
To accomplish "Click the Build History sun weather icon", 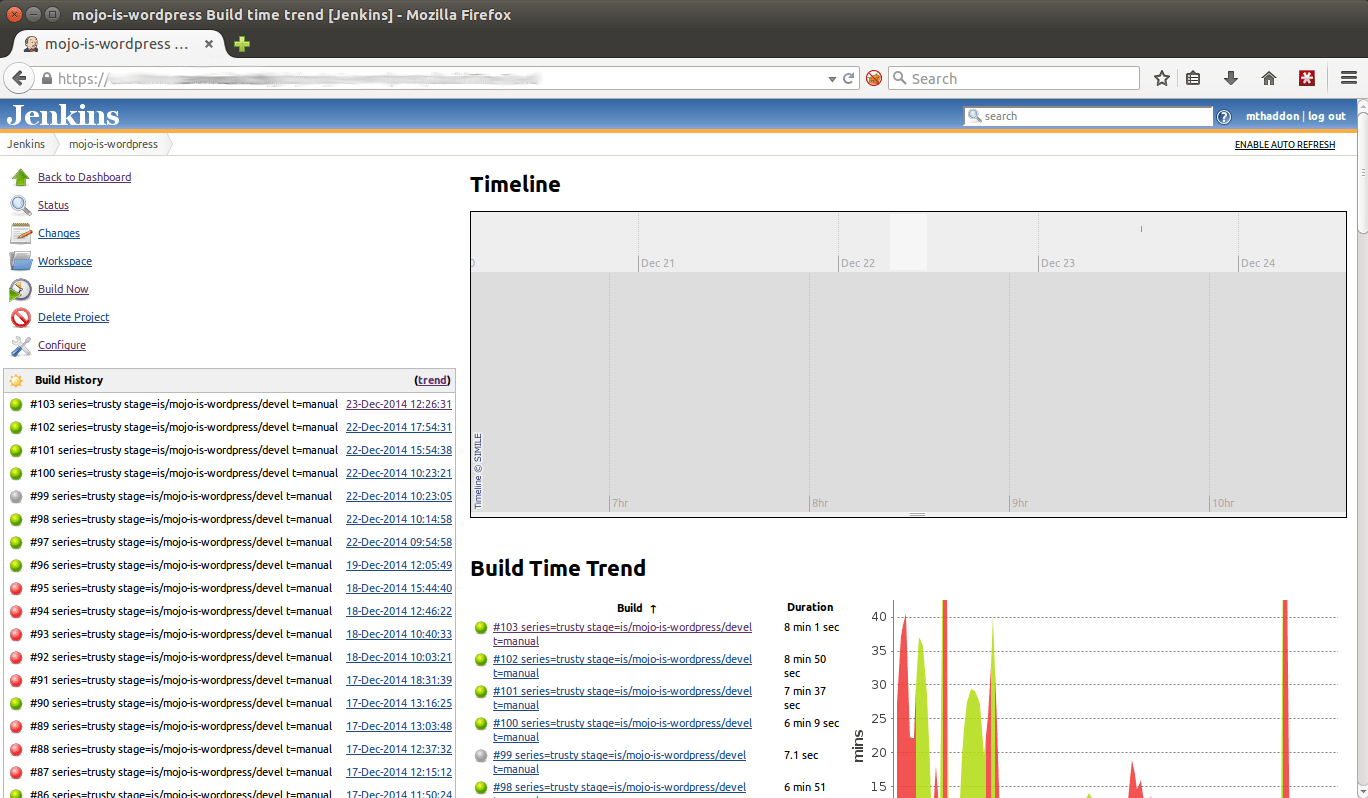I will click(16, 380).
